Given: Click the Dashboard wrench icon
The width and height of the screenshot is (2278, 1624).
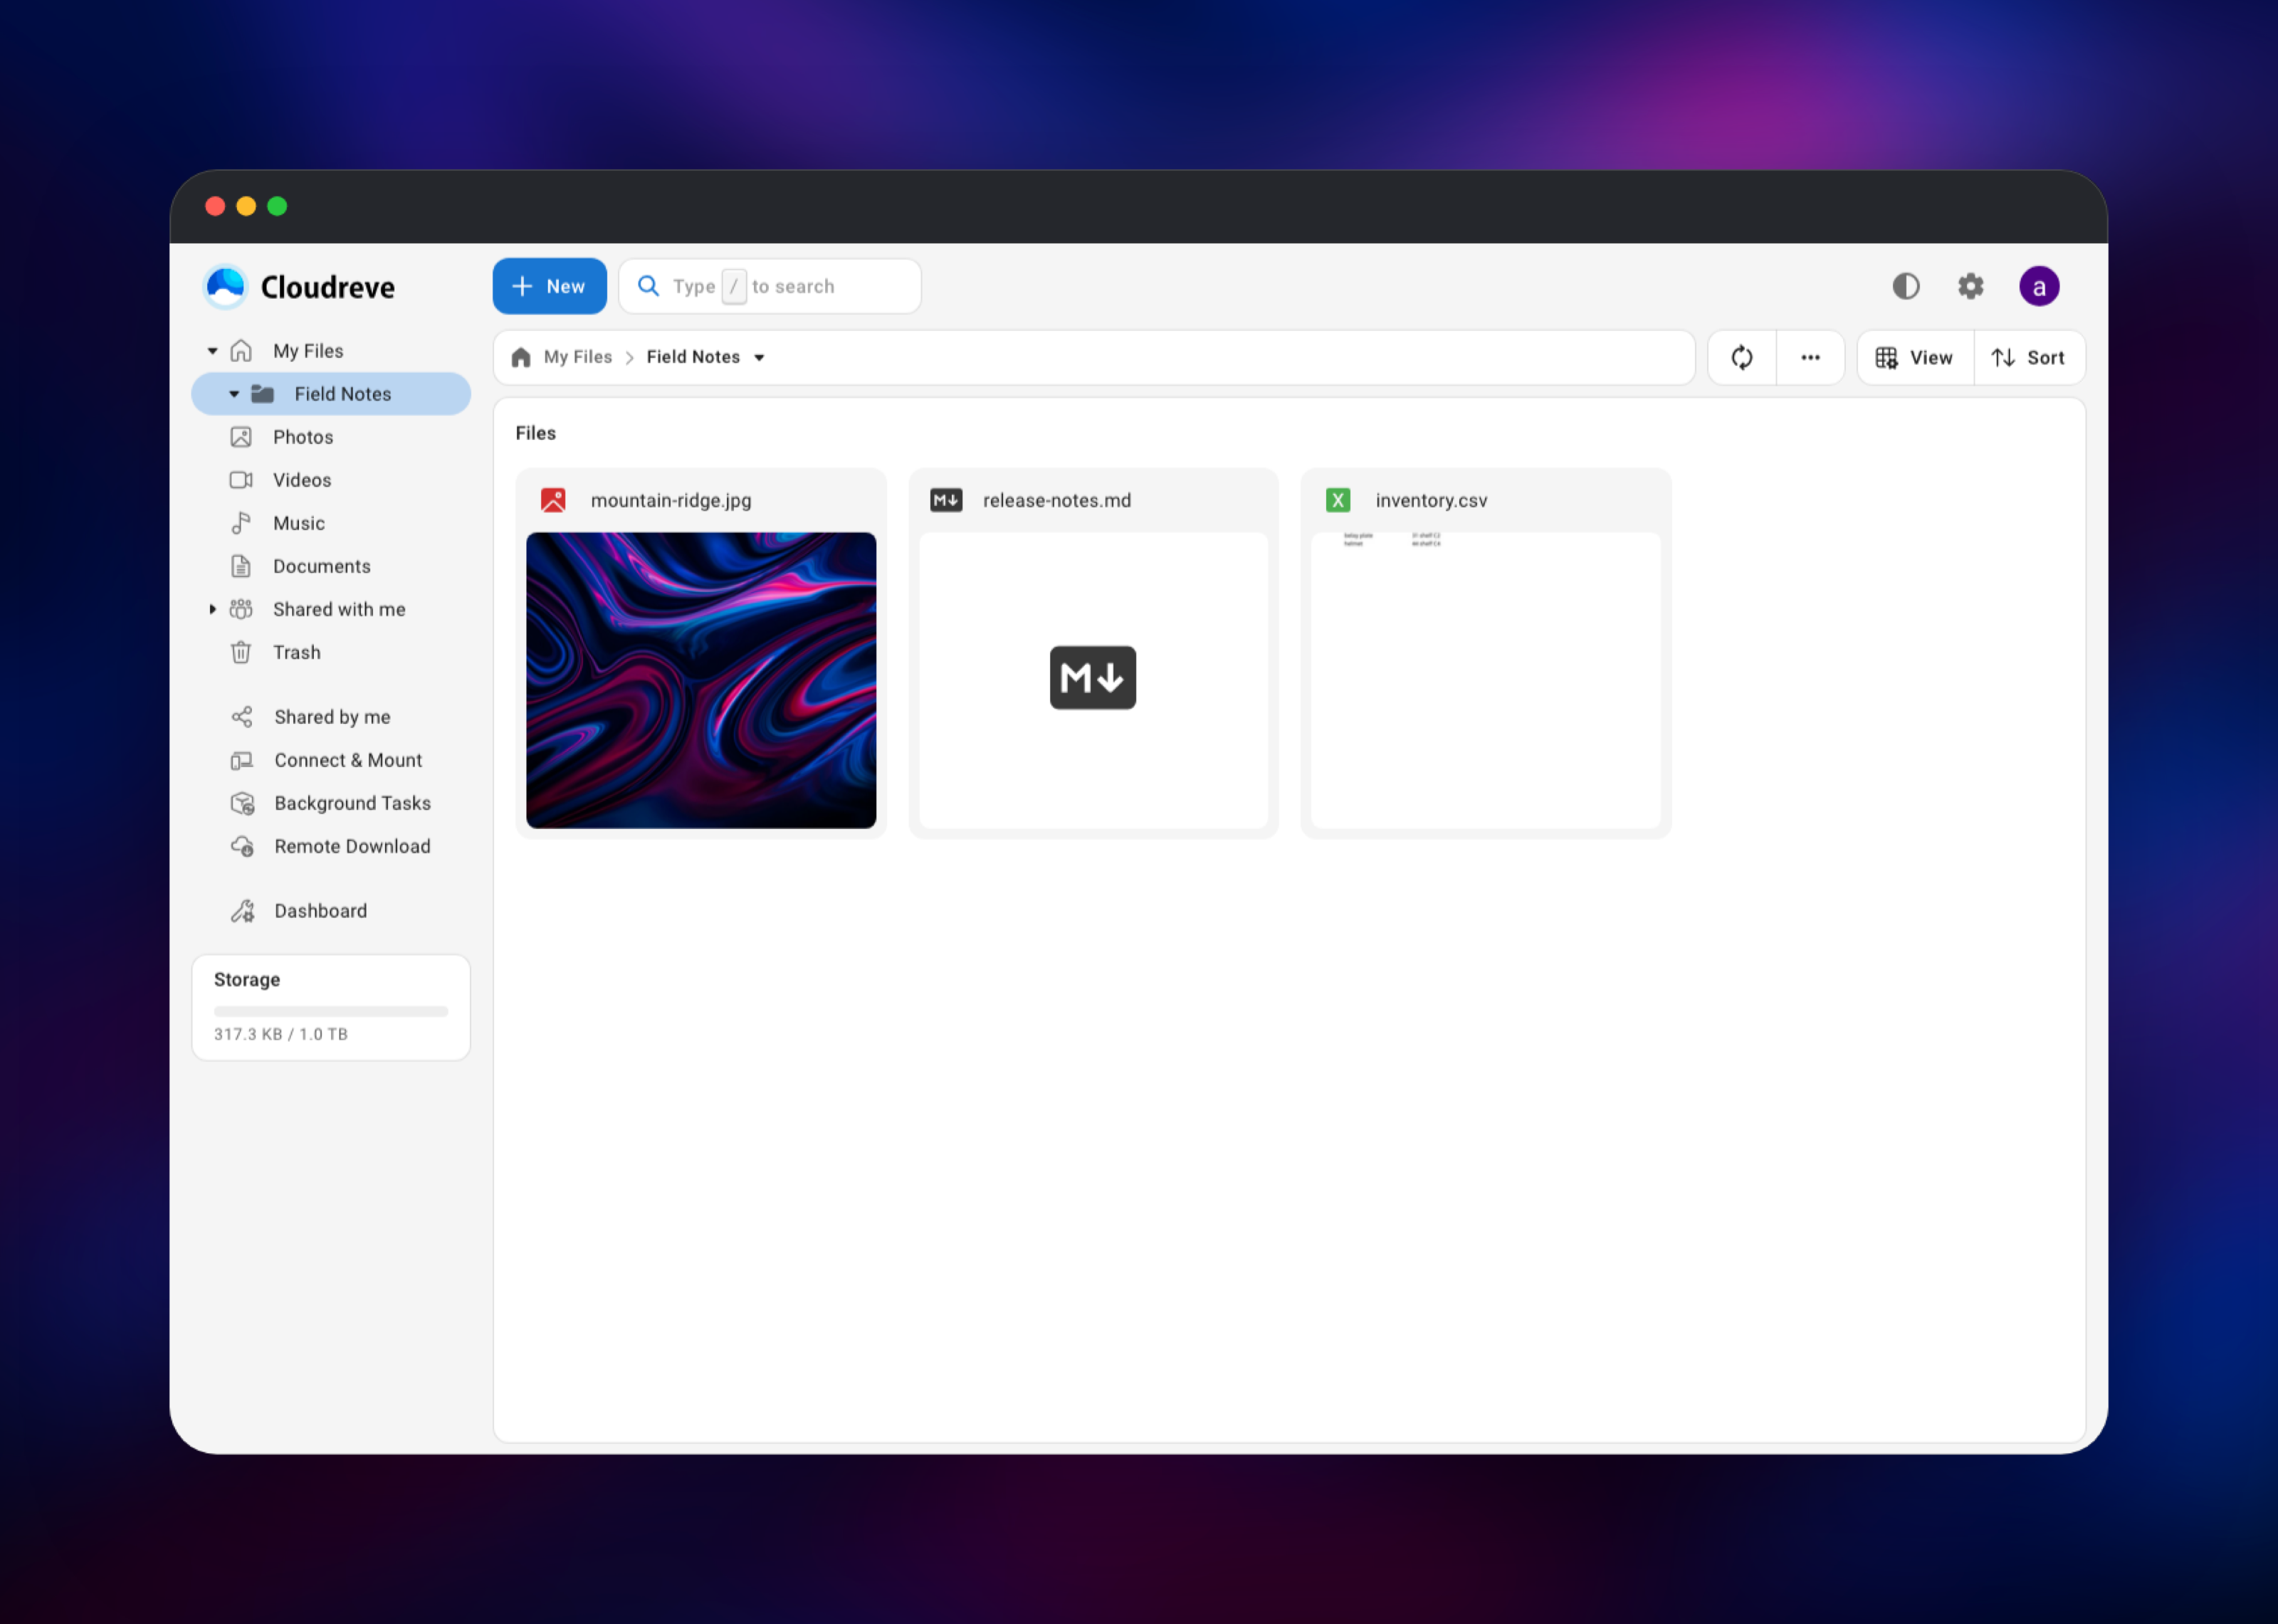Looking at the screenshot, I should [x=242, y=911].
